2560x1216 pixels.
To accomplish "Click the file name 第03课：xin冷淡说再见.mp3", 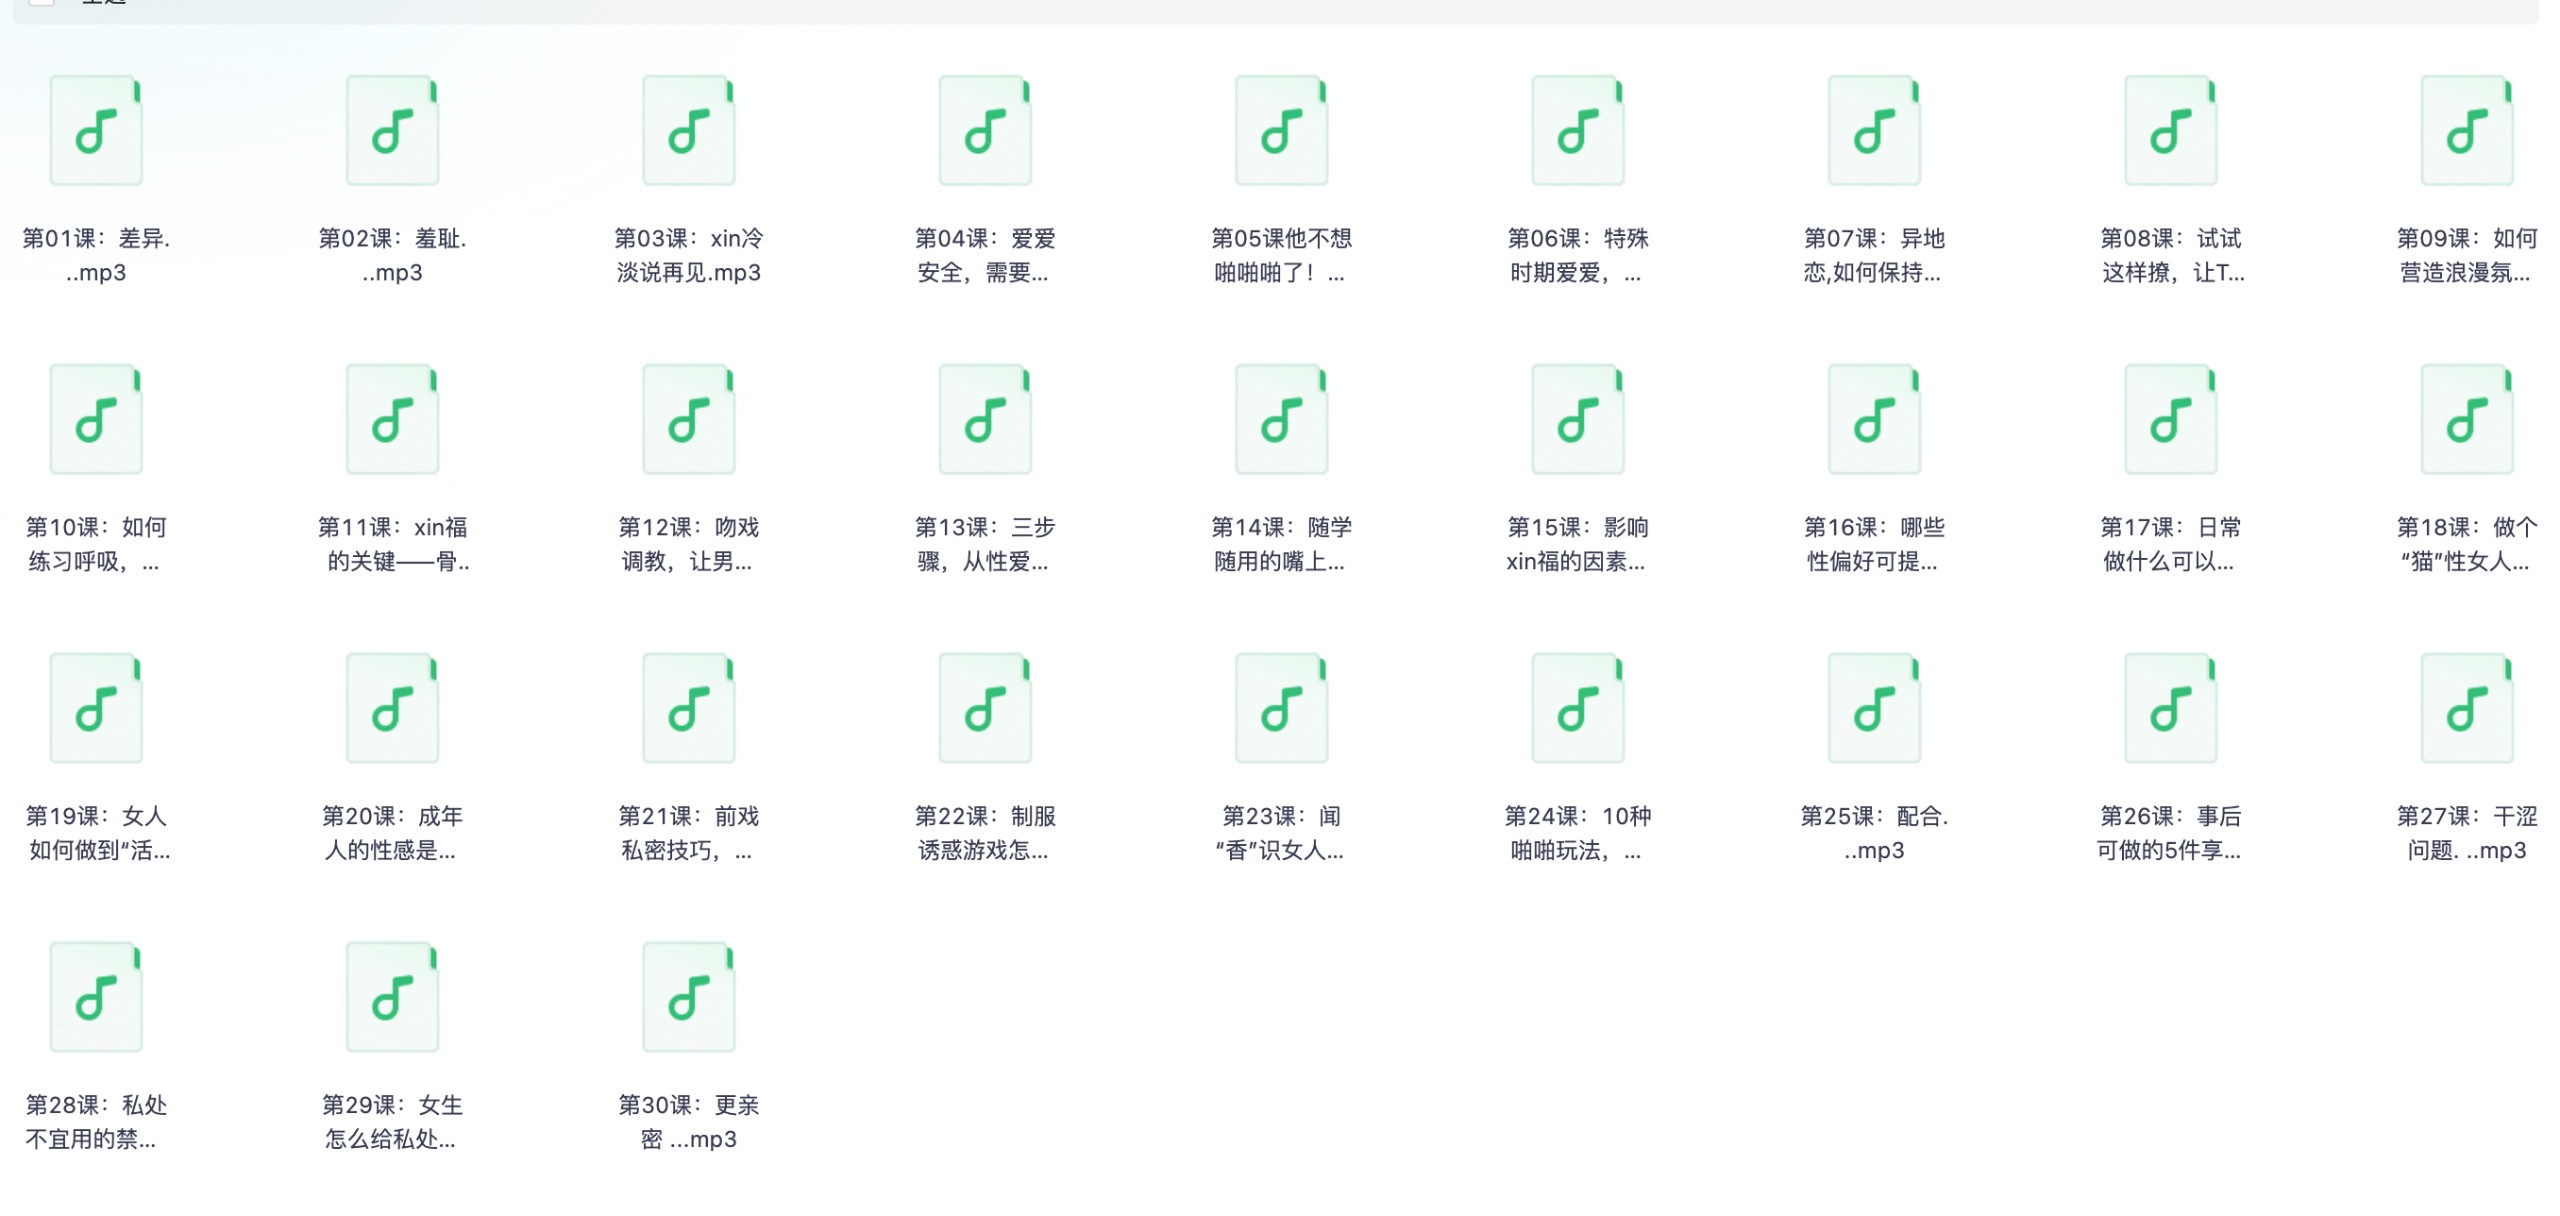I will [x=689, y=255].
